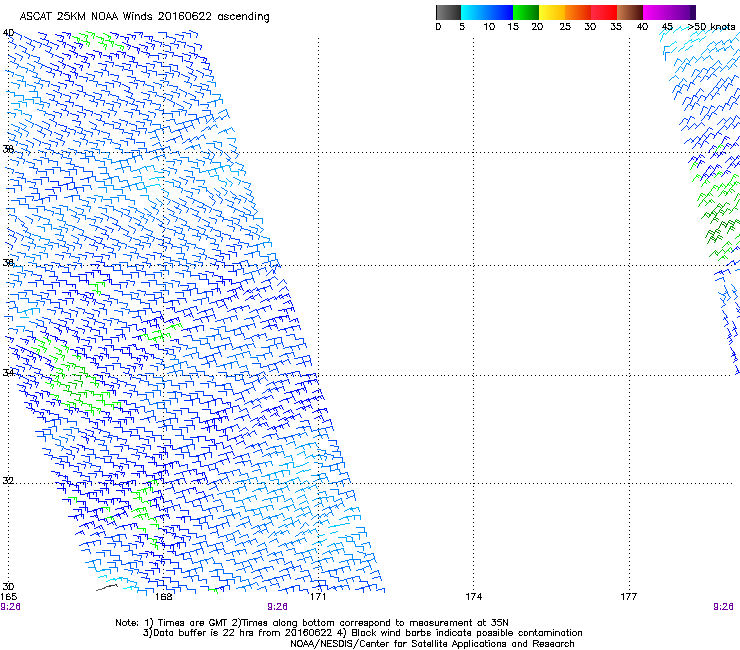740x650 pixels.
Task: Click the '15' label under the color legend
Action: [x=513, y=27]
